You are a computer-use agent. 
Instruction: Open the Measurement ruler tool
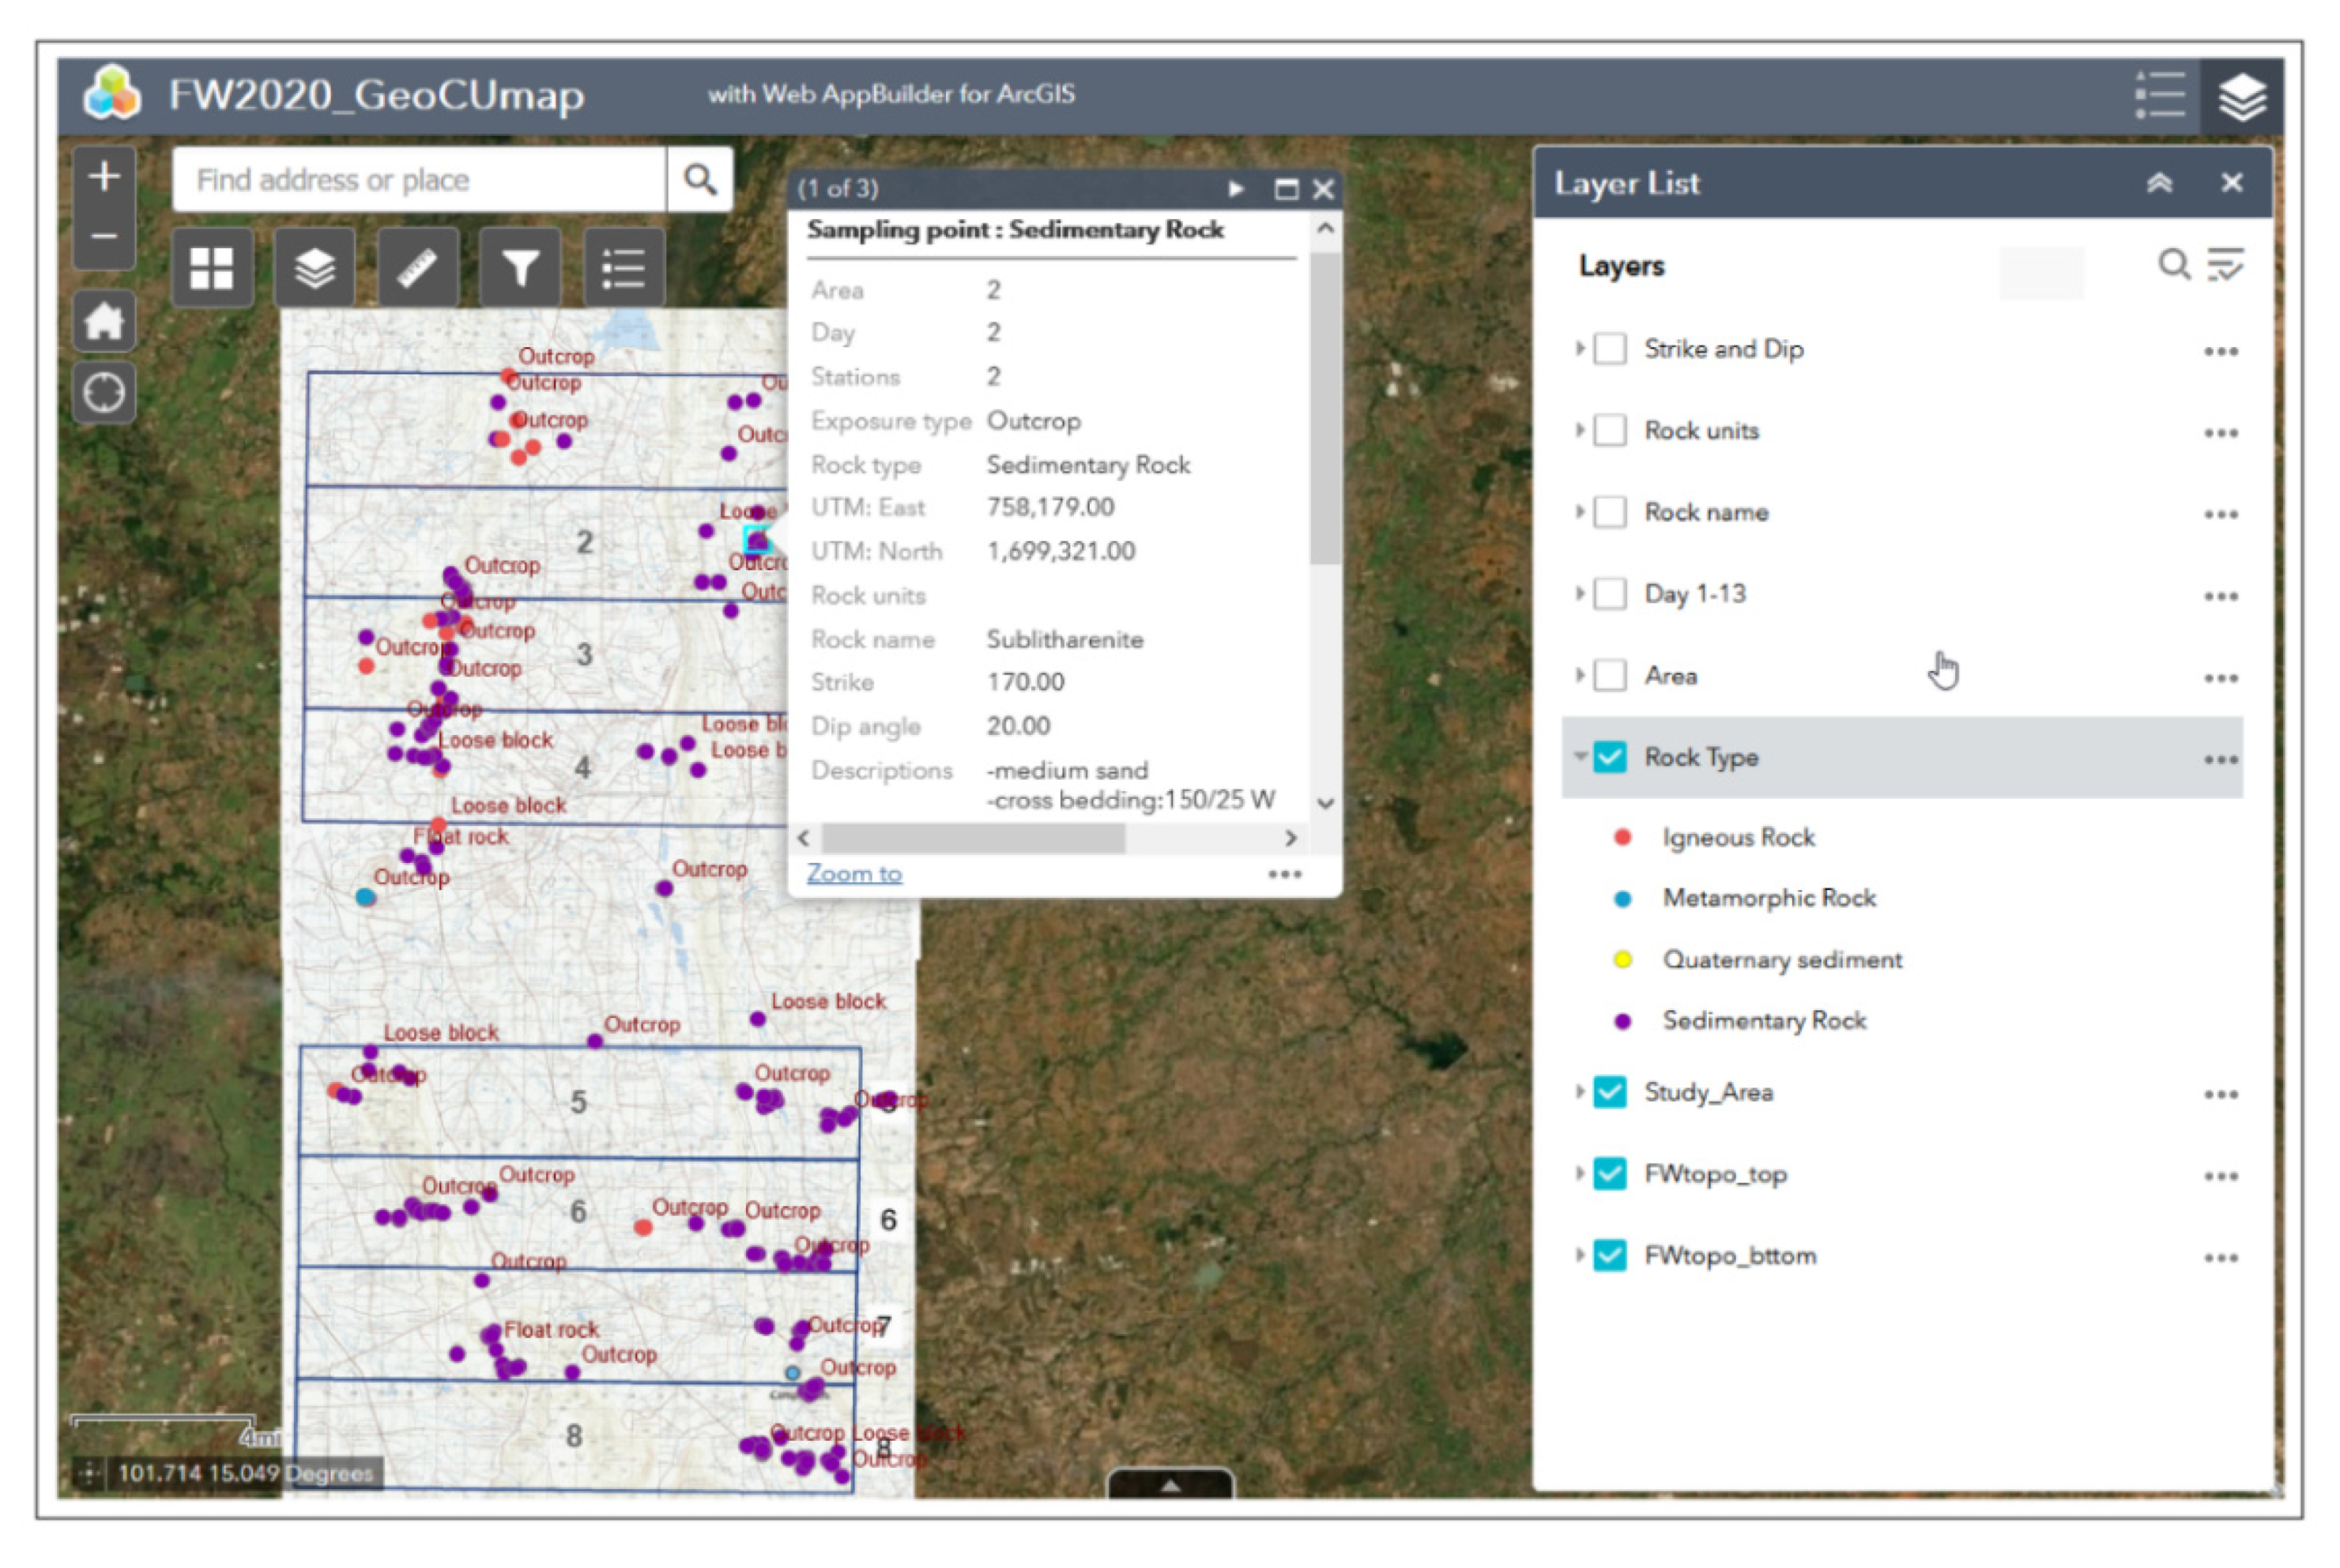pyautogui.click(x=417, y=268)
